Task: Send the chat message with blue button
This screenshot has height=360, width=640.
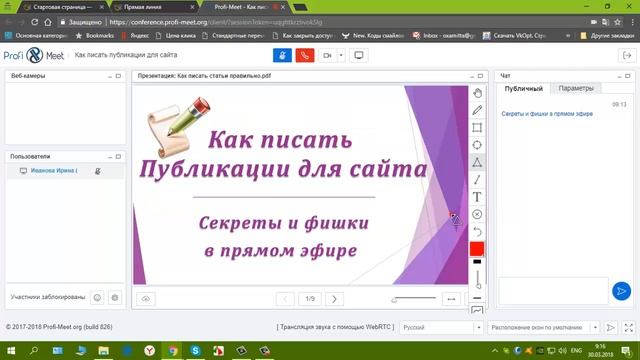Action: pyautogui.click(x=621, y=291)
